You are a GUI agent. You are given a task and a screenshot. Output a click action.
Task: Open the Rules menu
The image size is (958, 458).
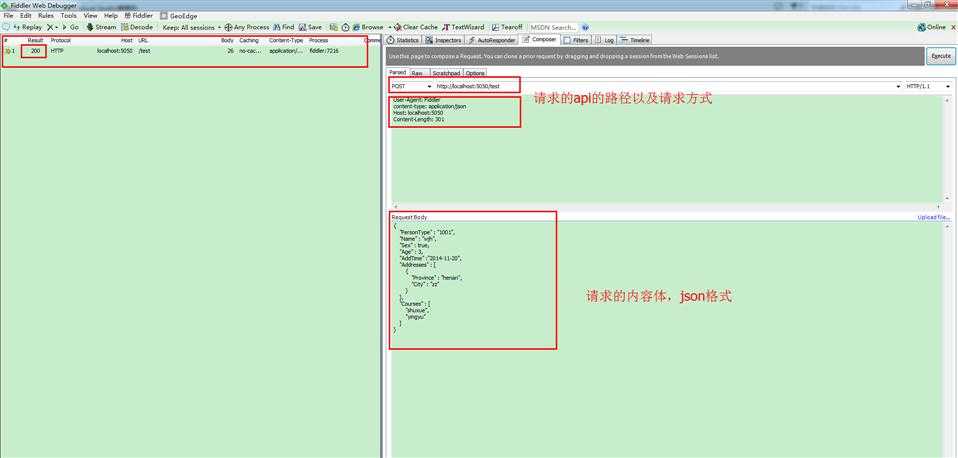coord(46,16)
